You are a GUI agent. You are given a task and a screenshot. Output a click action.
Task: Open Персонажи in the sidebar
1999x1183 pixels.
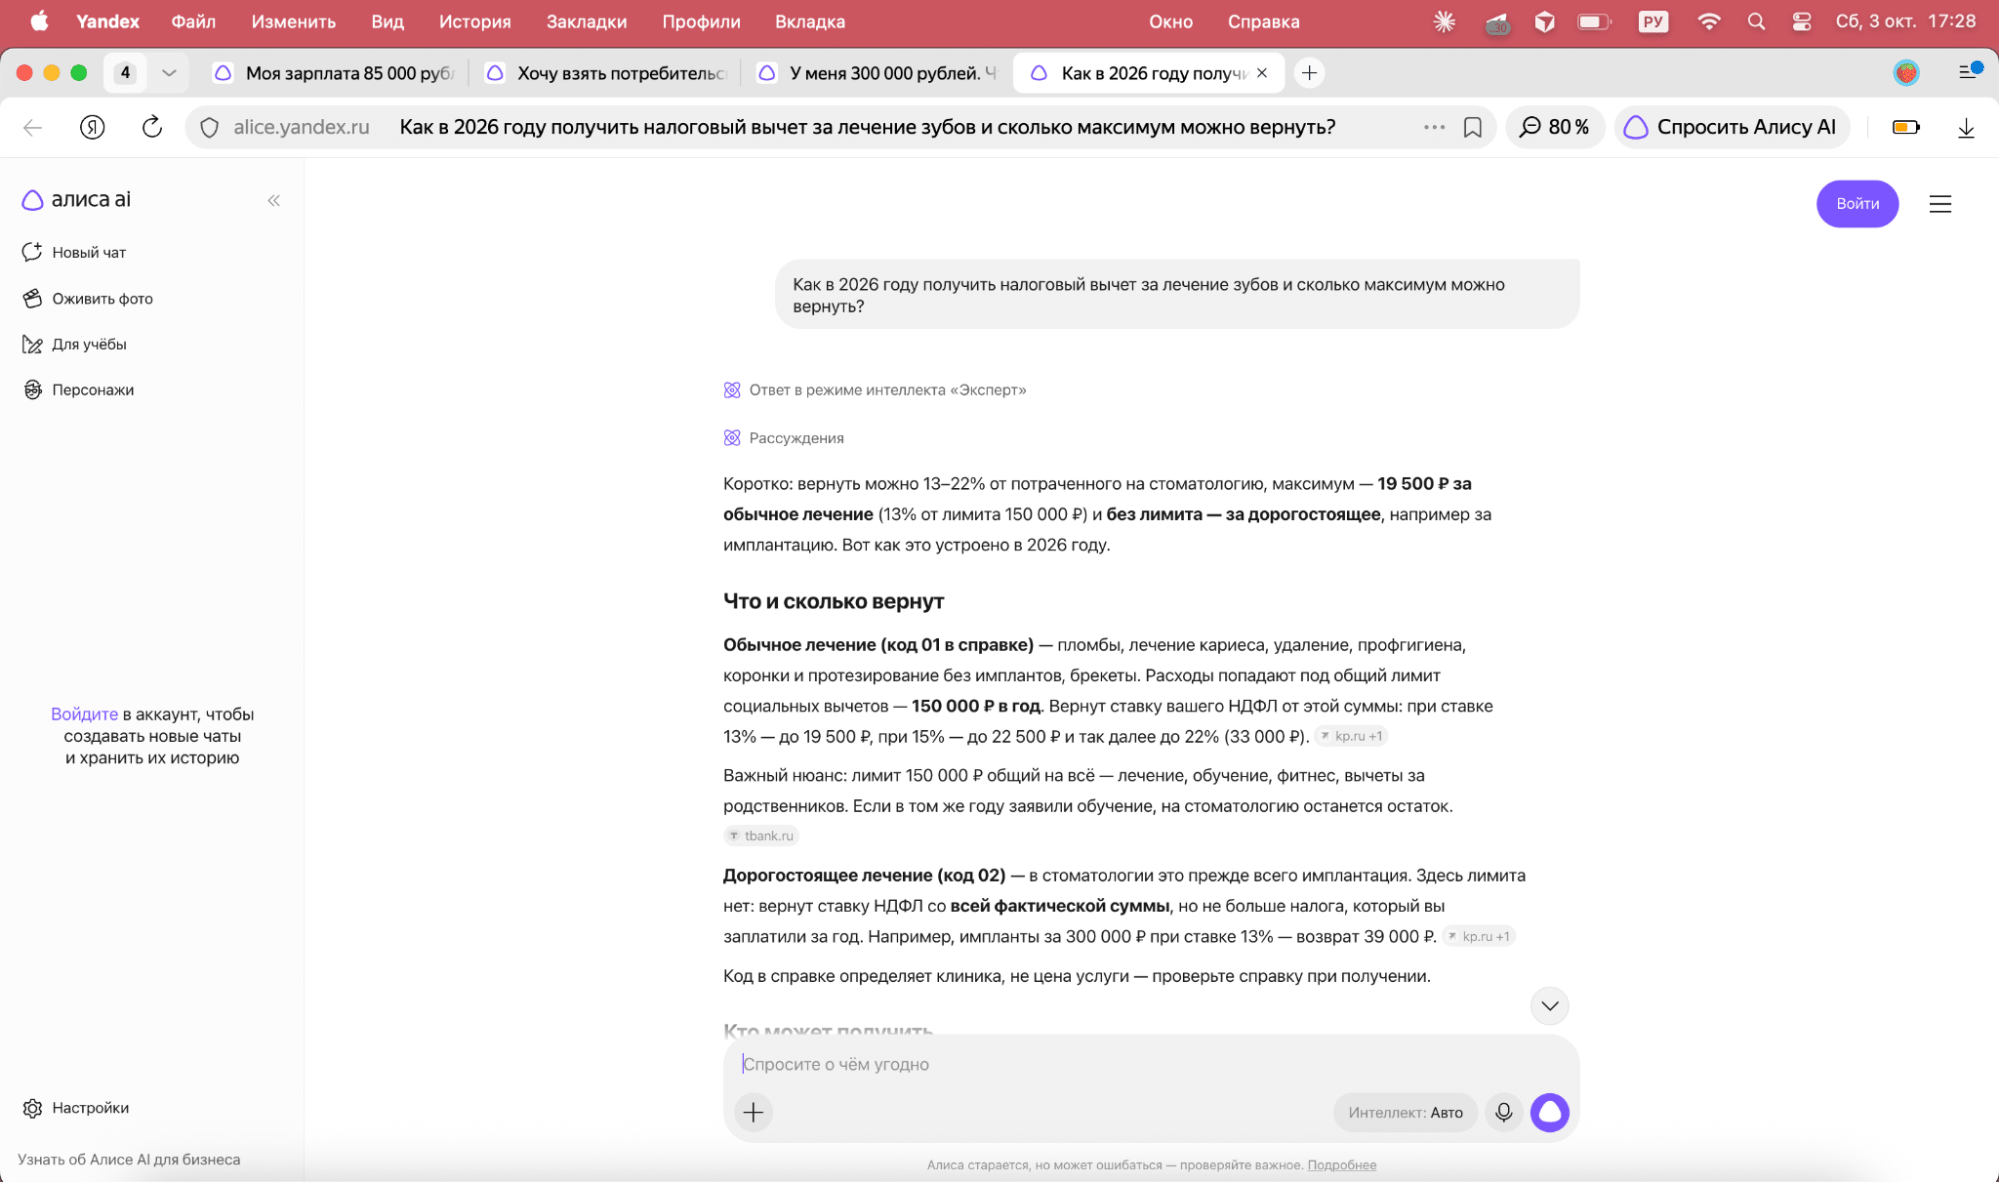tap(78, 390)
